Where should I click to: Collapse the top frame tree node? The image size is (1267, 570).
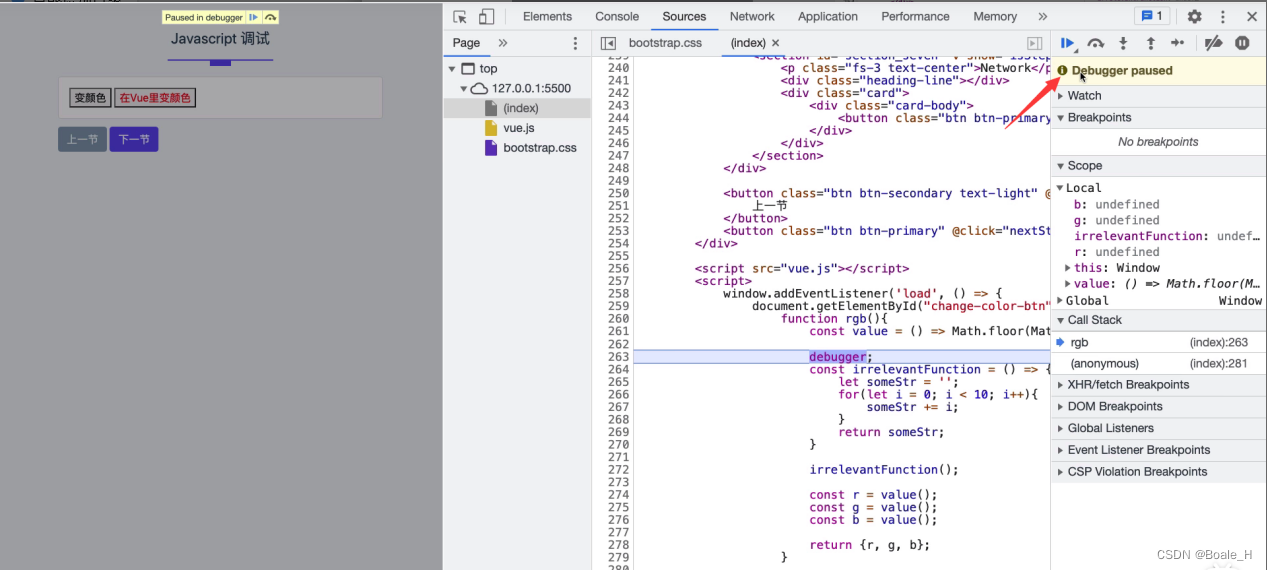452,69
